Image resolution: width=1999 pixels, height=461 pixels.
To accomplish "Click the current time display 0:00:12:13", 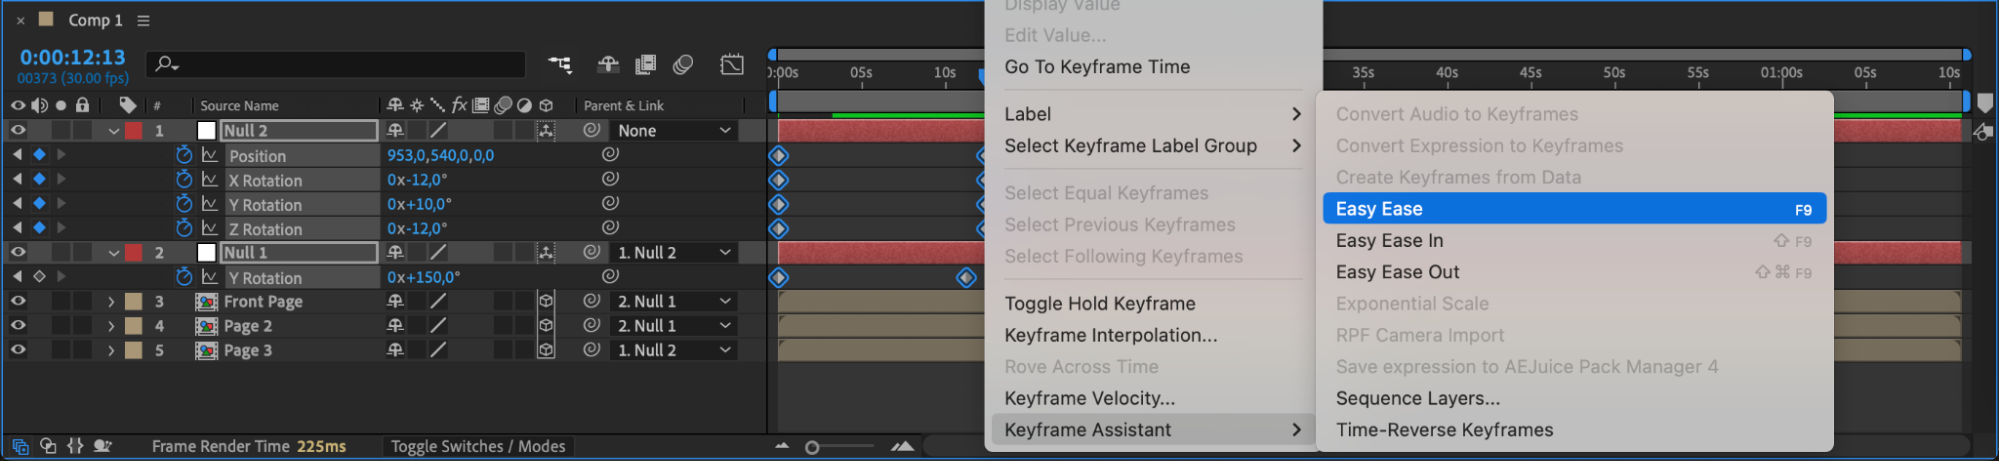I will (72, 57).
